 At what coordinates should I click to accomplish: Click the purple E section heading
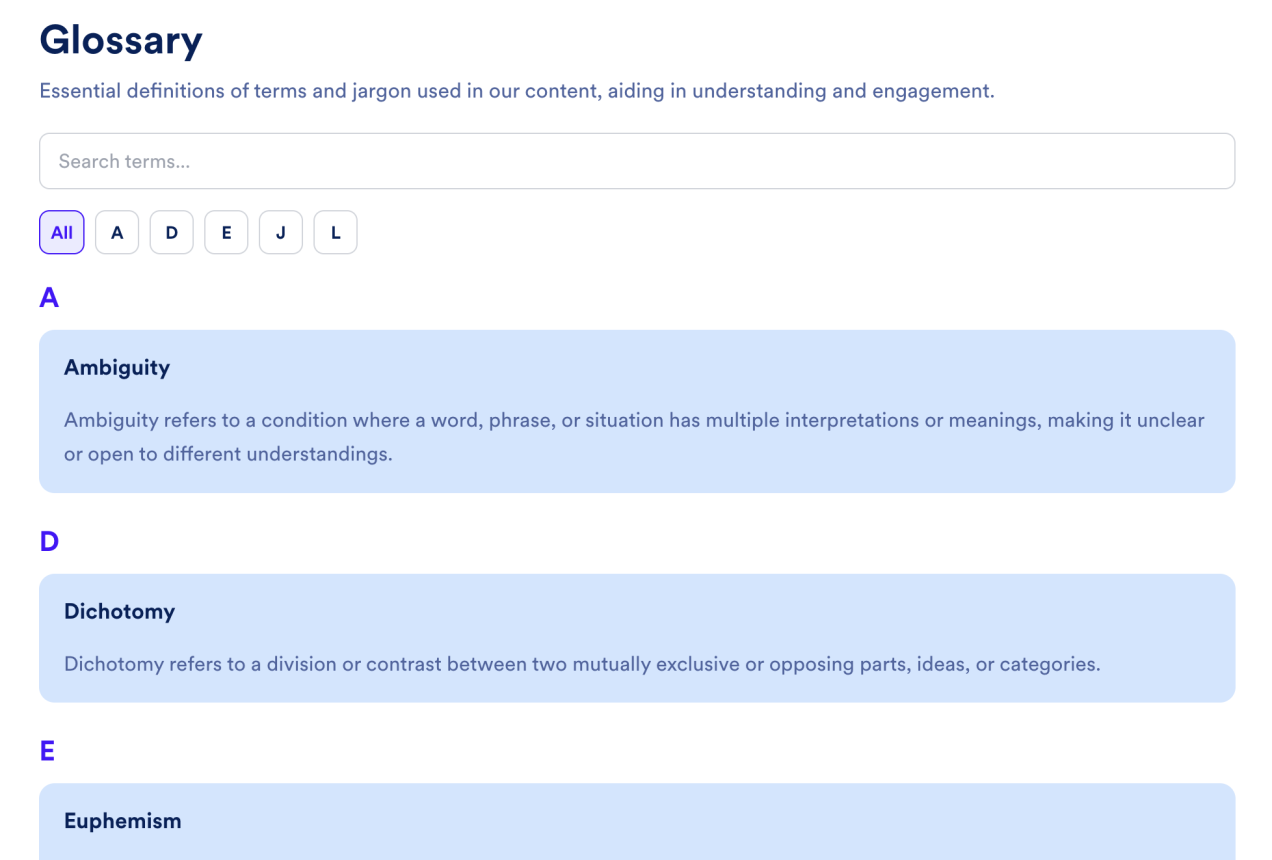tap(47, 751)
